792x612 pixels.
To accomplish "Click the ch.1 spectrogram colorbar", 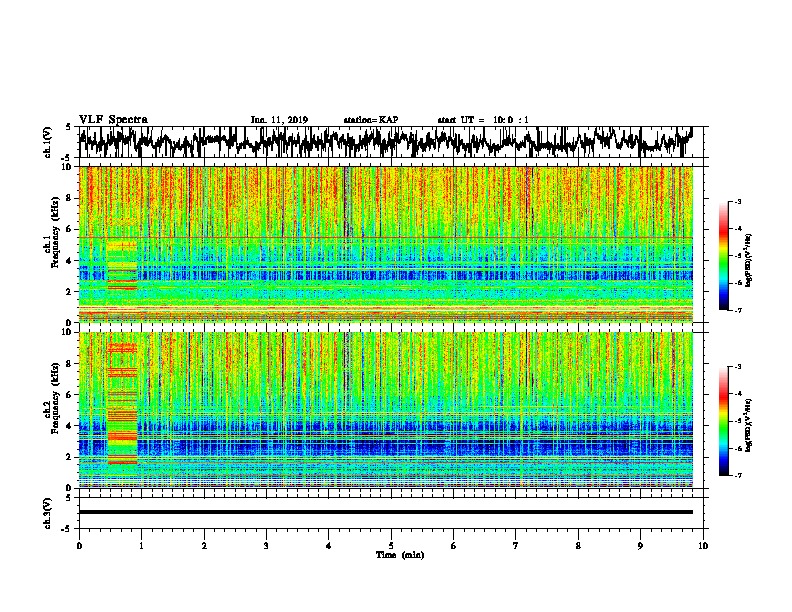I will pyautogui.click(x=724, y=256).
